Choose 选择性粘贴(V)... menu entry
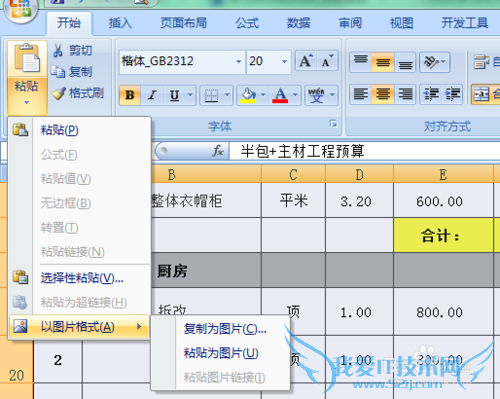Image resolution: width=500 pixels, height=399 pixels. tap(79, 278)
